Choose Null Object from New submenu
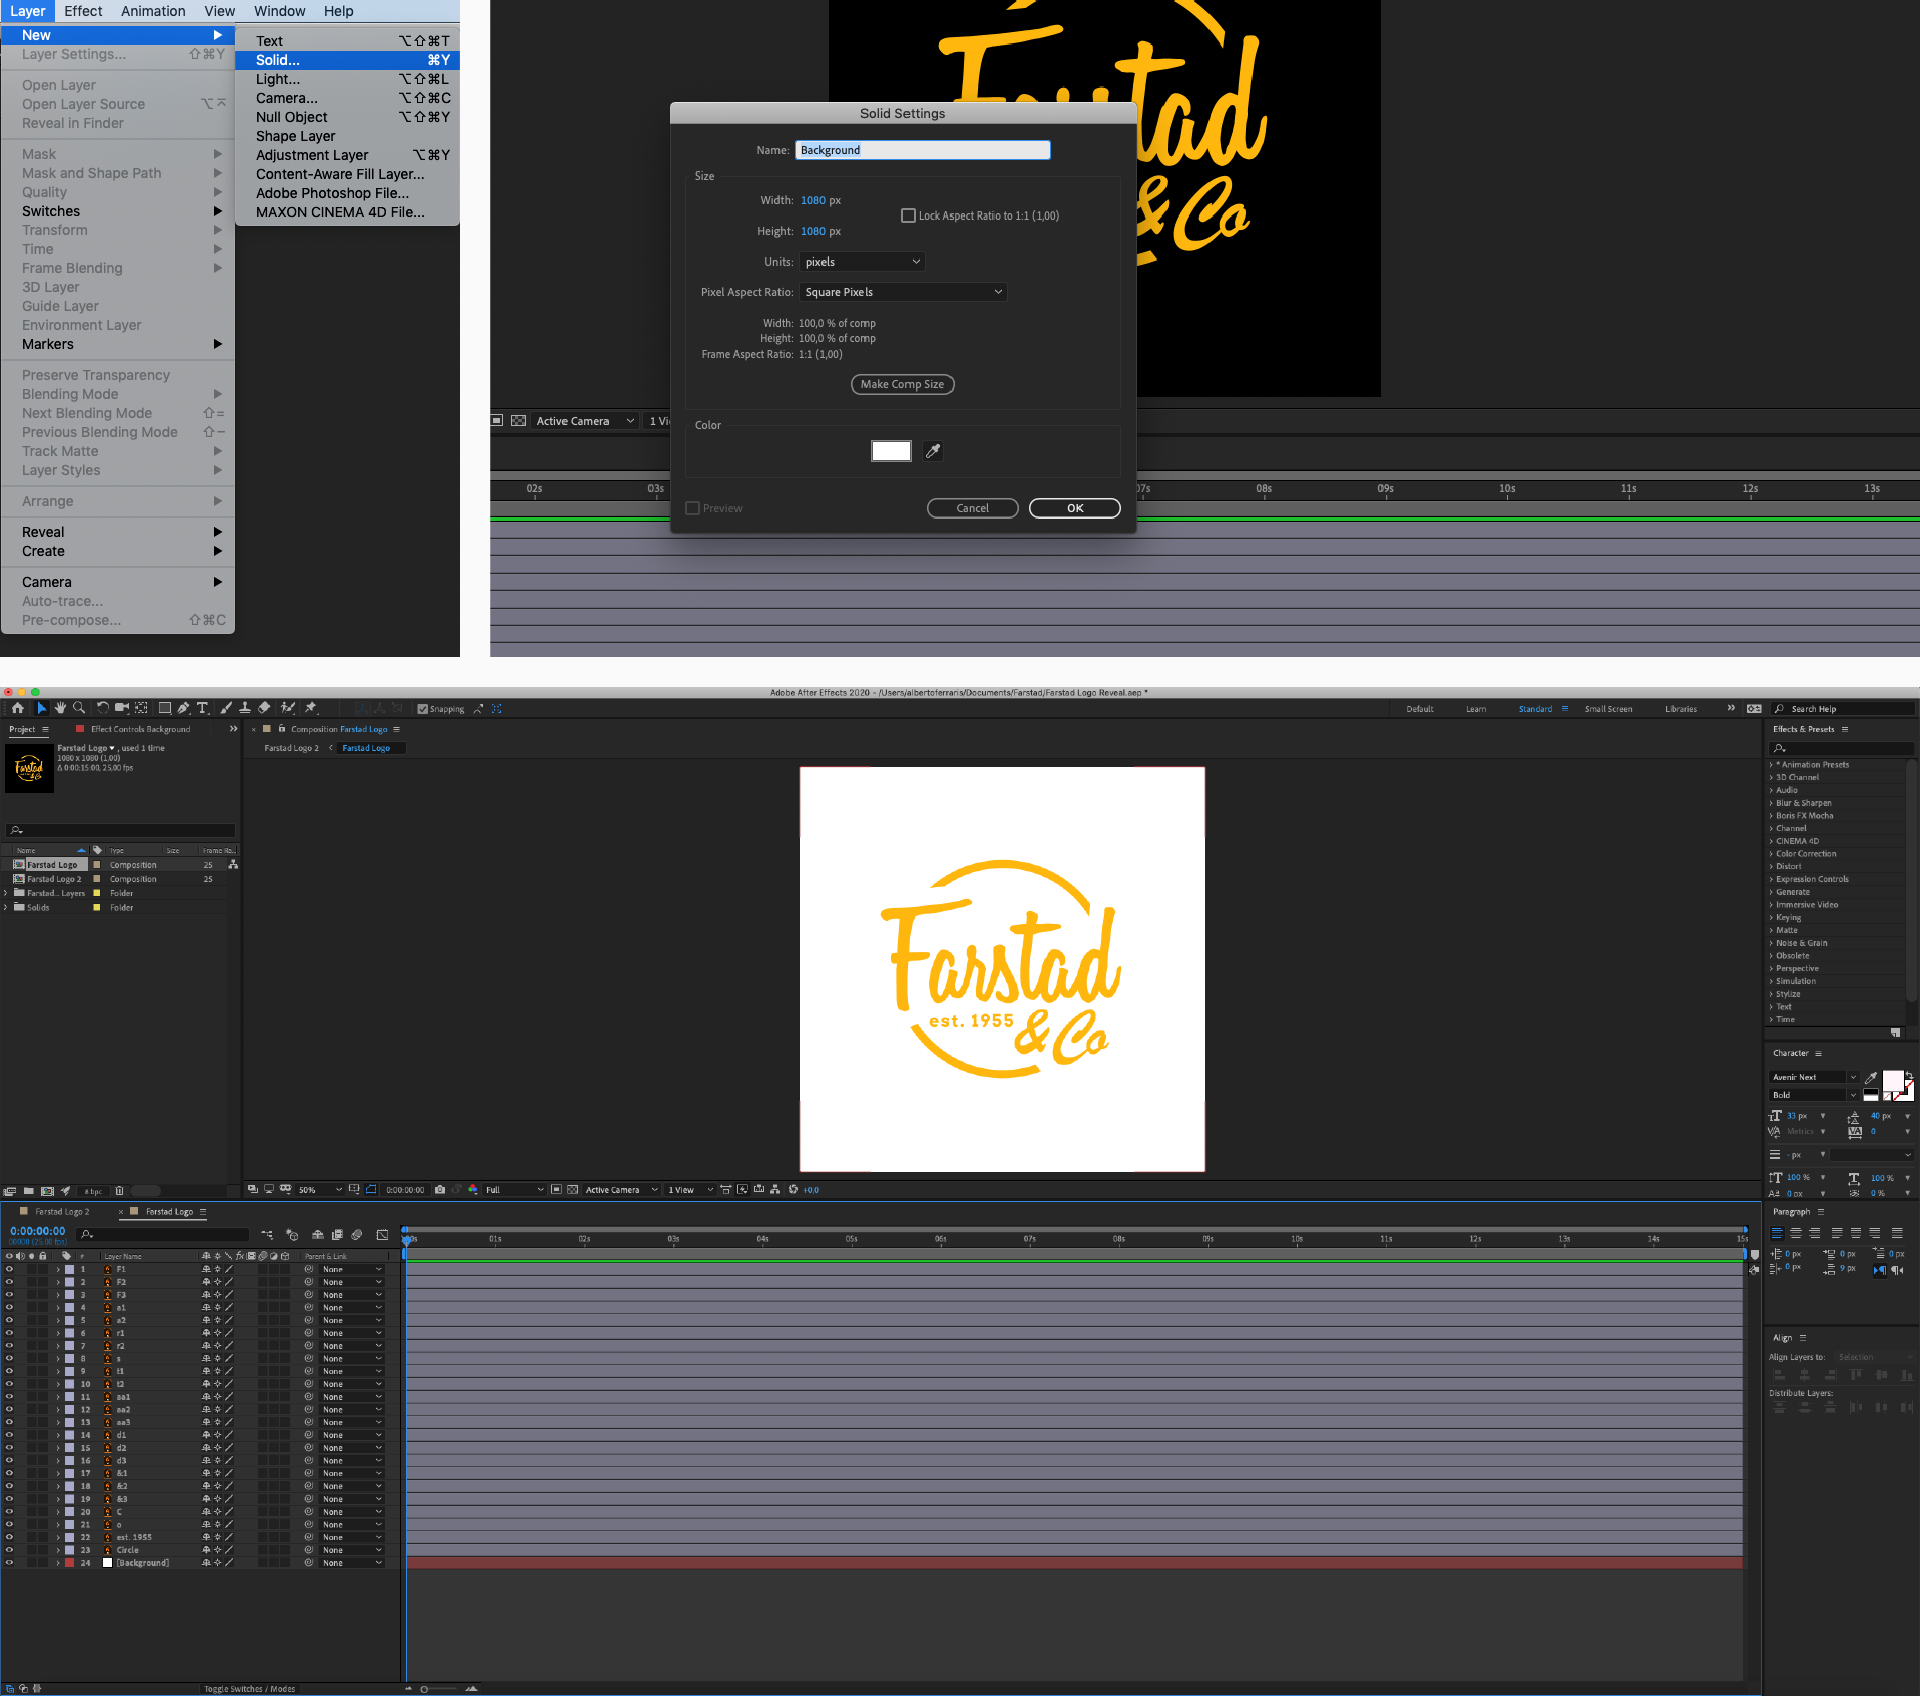 (347, 117)
